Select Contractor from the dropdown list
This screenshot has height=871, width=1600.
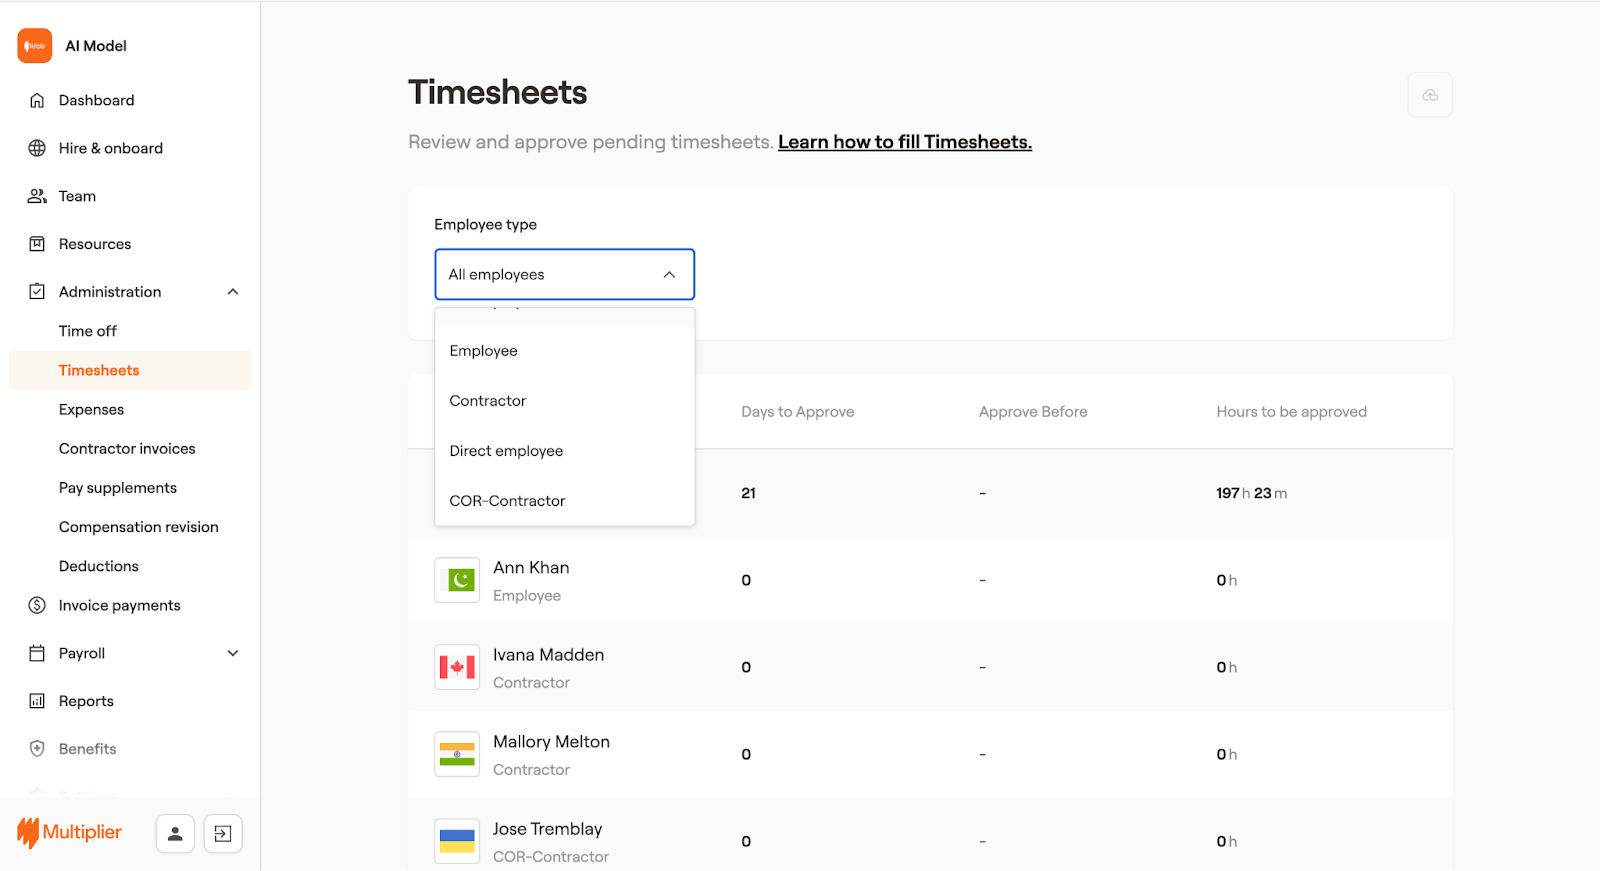coord(488,401)
